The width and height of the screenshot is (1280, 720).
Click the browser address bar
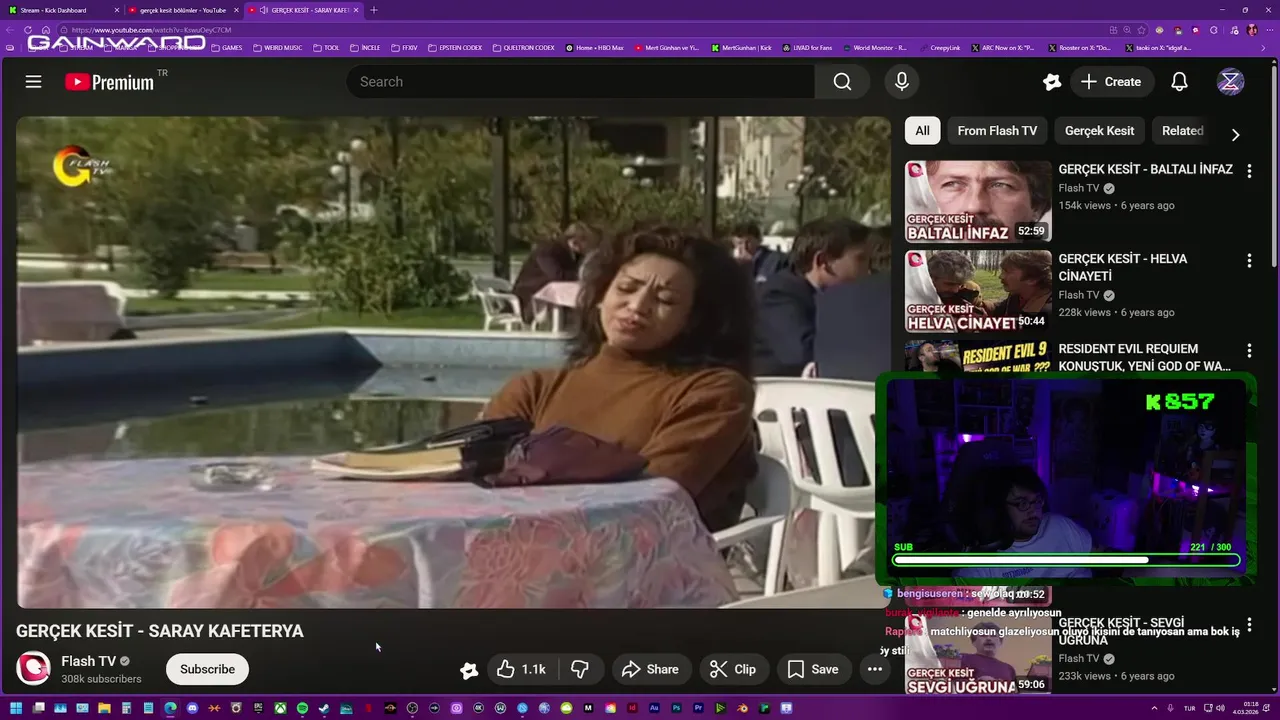click(x=580, y=30)
